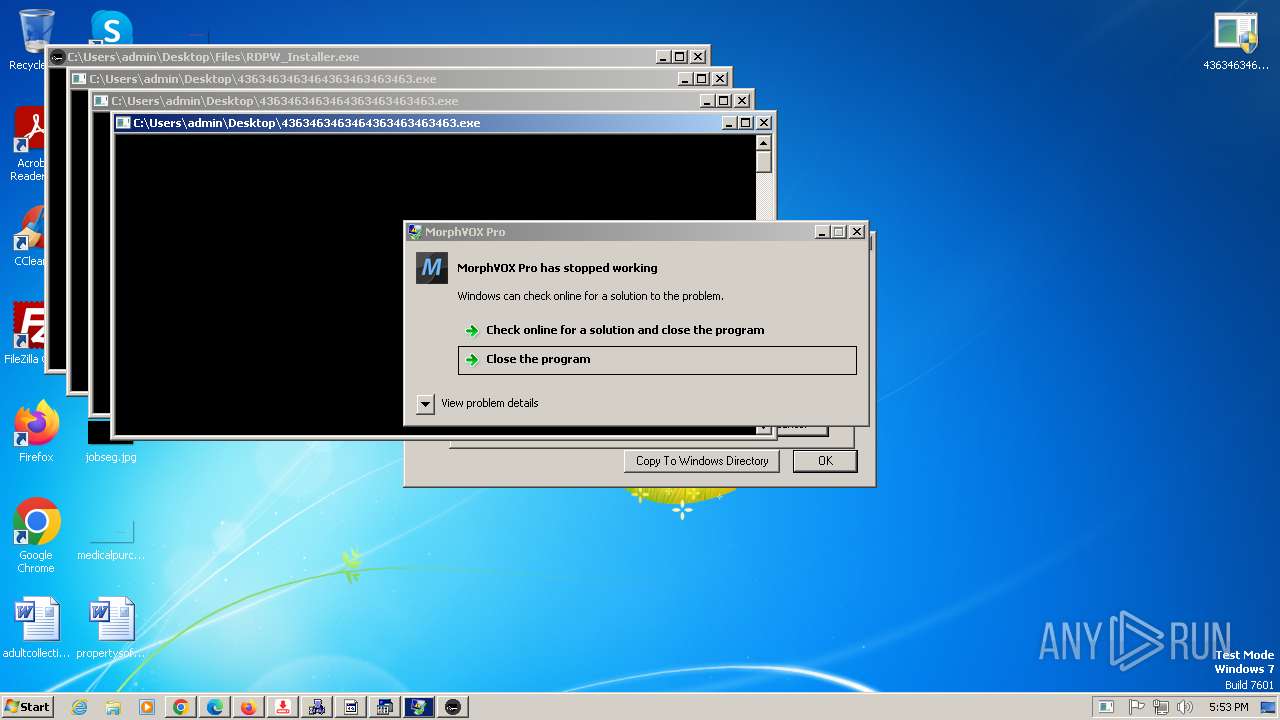Click console icon of front cmd window
Image resolution: width=1280 pixels, height=720 pixels.
123,123
